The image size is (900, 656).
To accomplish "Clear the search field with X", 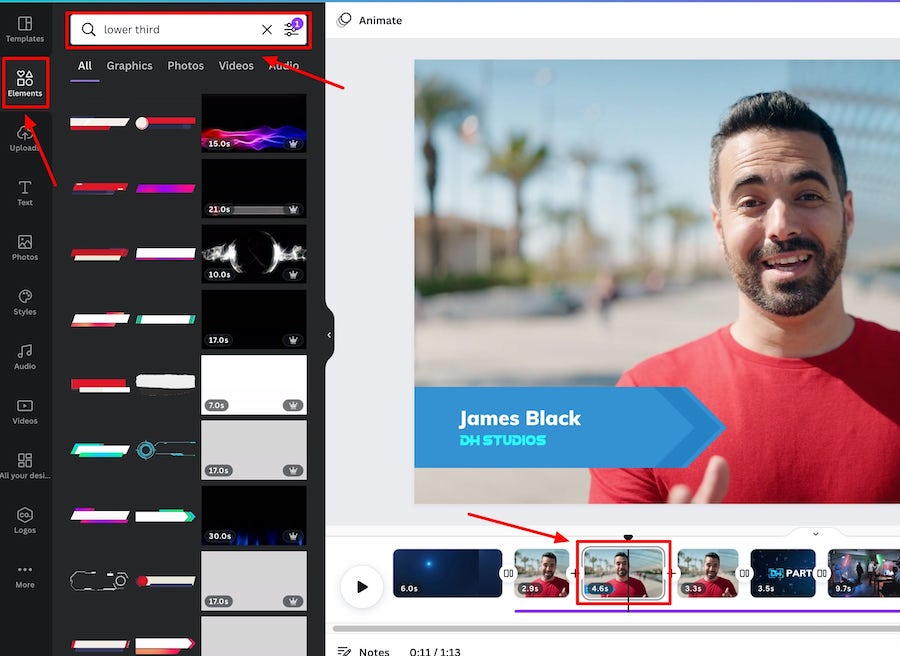I will (267, 30).
